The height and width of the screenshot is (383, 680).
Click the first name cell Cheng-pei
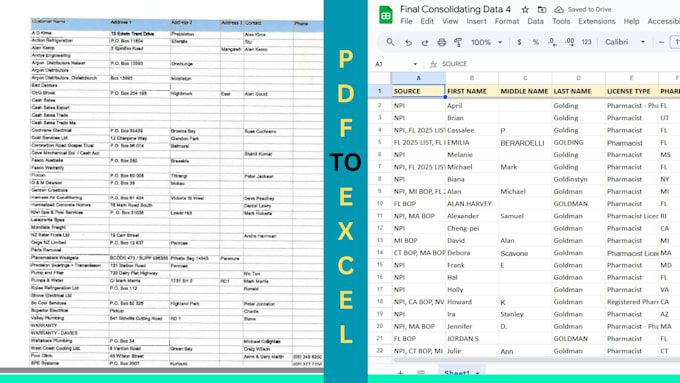tap(472, 228)
